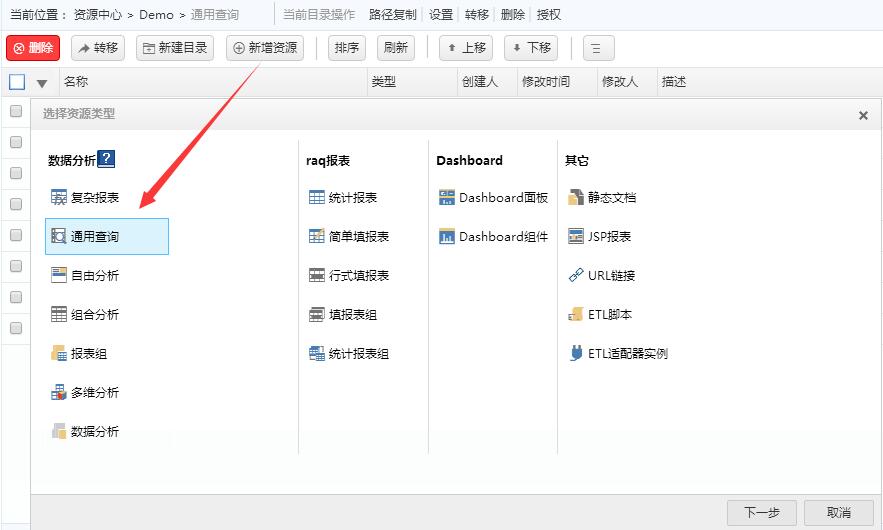Select the 复杂报表 resource type icon

point(59,198)
